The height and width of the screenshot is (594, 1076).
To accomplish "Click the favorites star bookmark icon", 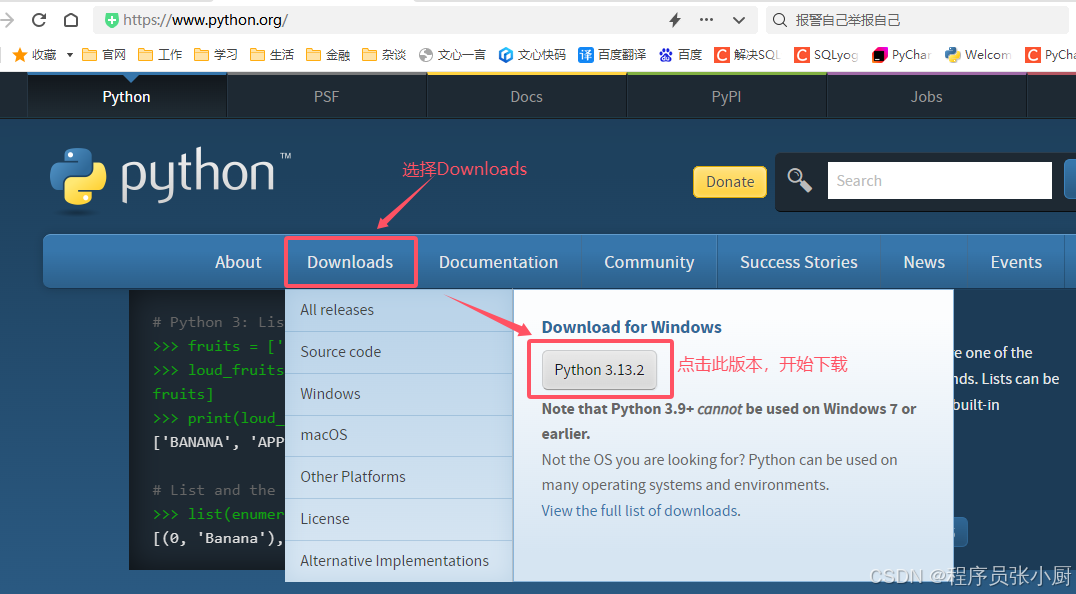I will tap(20, 54).
